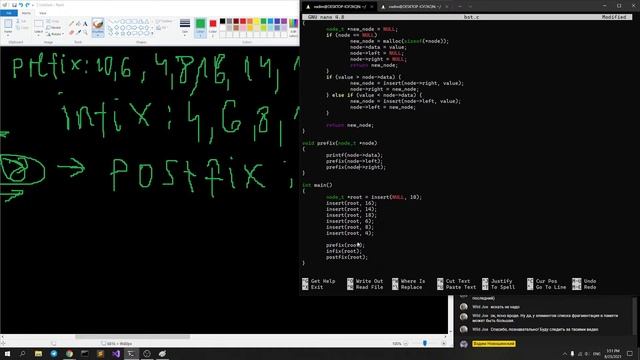Select the Text tool in Paint

pos(85,24)
